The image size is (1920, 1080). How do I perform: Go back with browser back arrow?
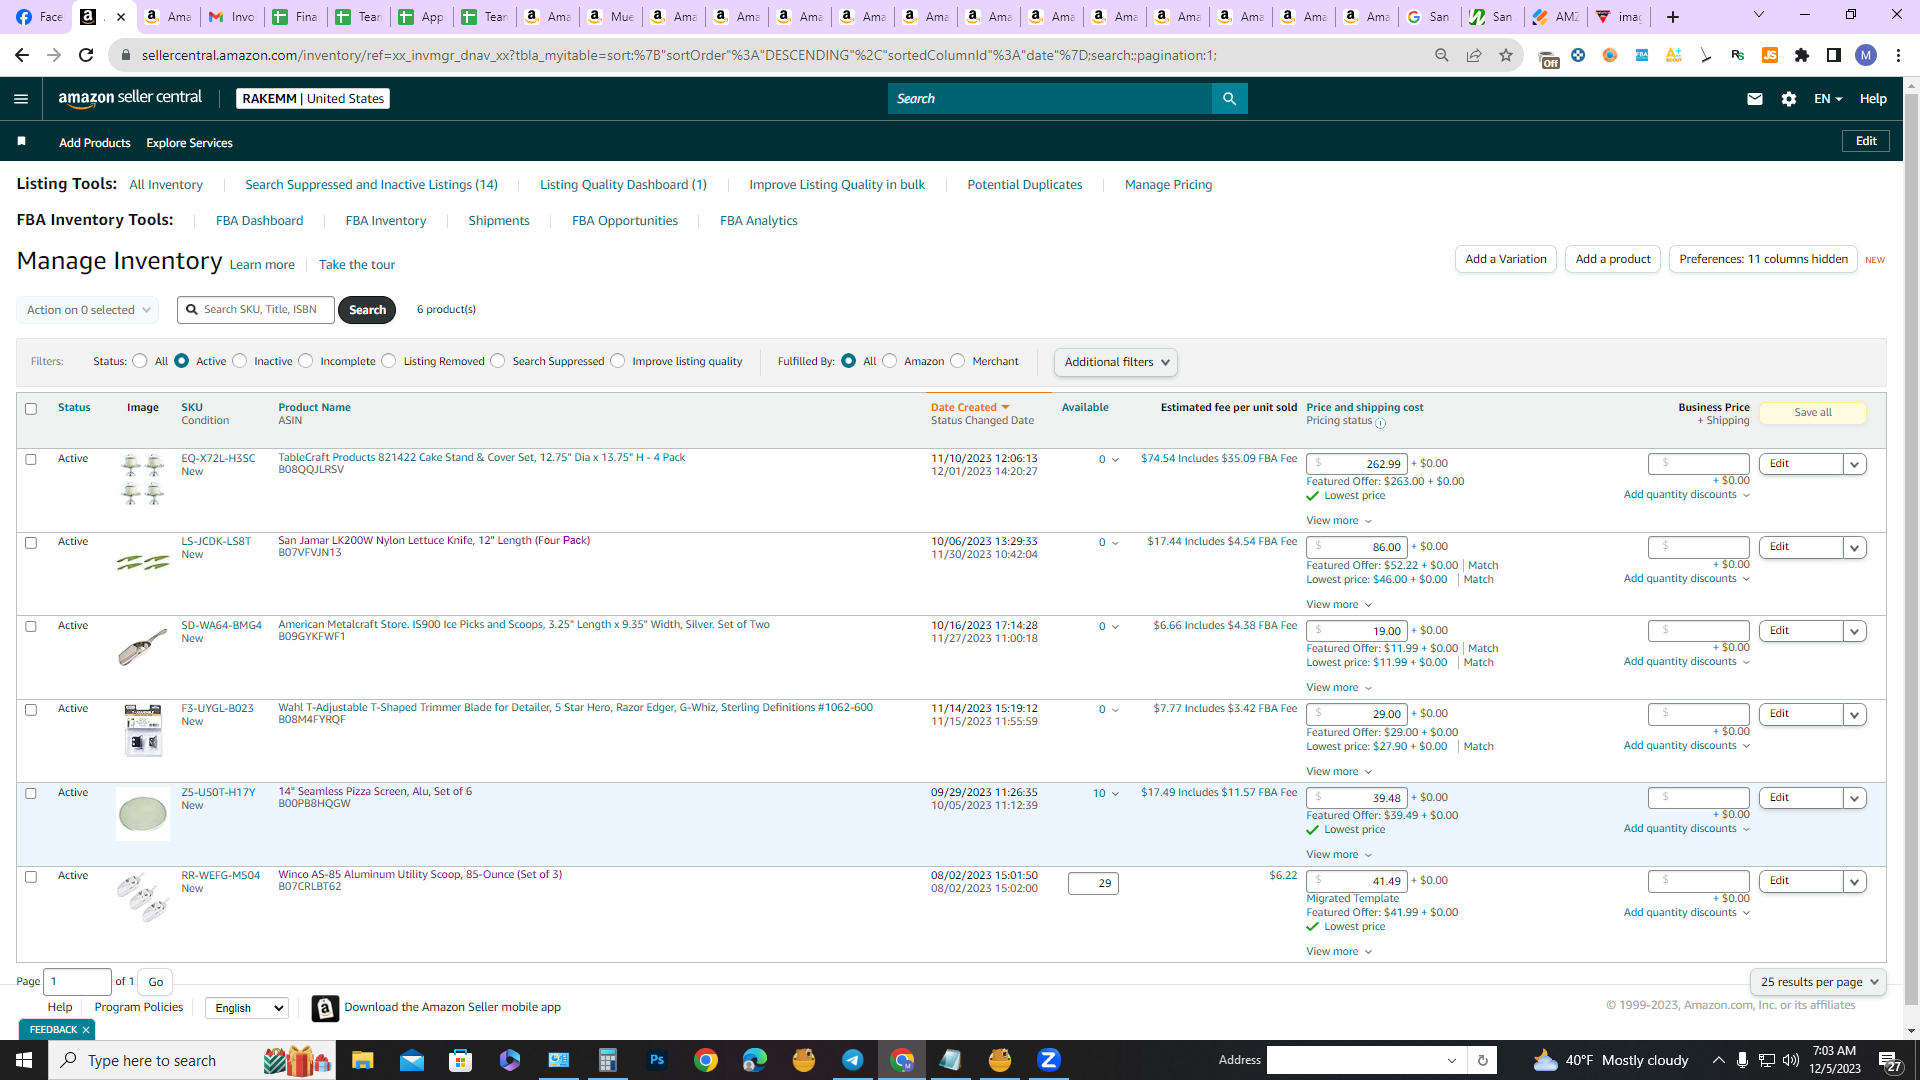22,55
